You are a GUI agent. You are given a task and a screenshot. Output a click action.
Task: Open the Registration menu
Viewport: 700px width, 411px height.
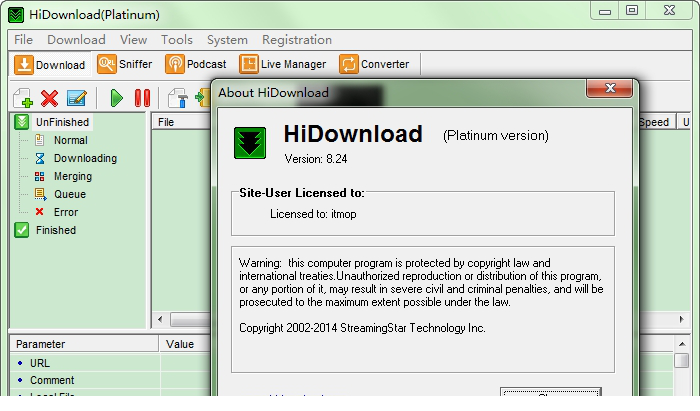(297, 40)
